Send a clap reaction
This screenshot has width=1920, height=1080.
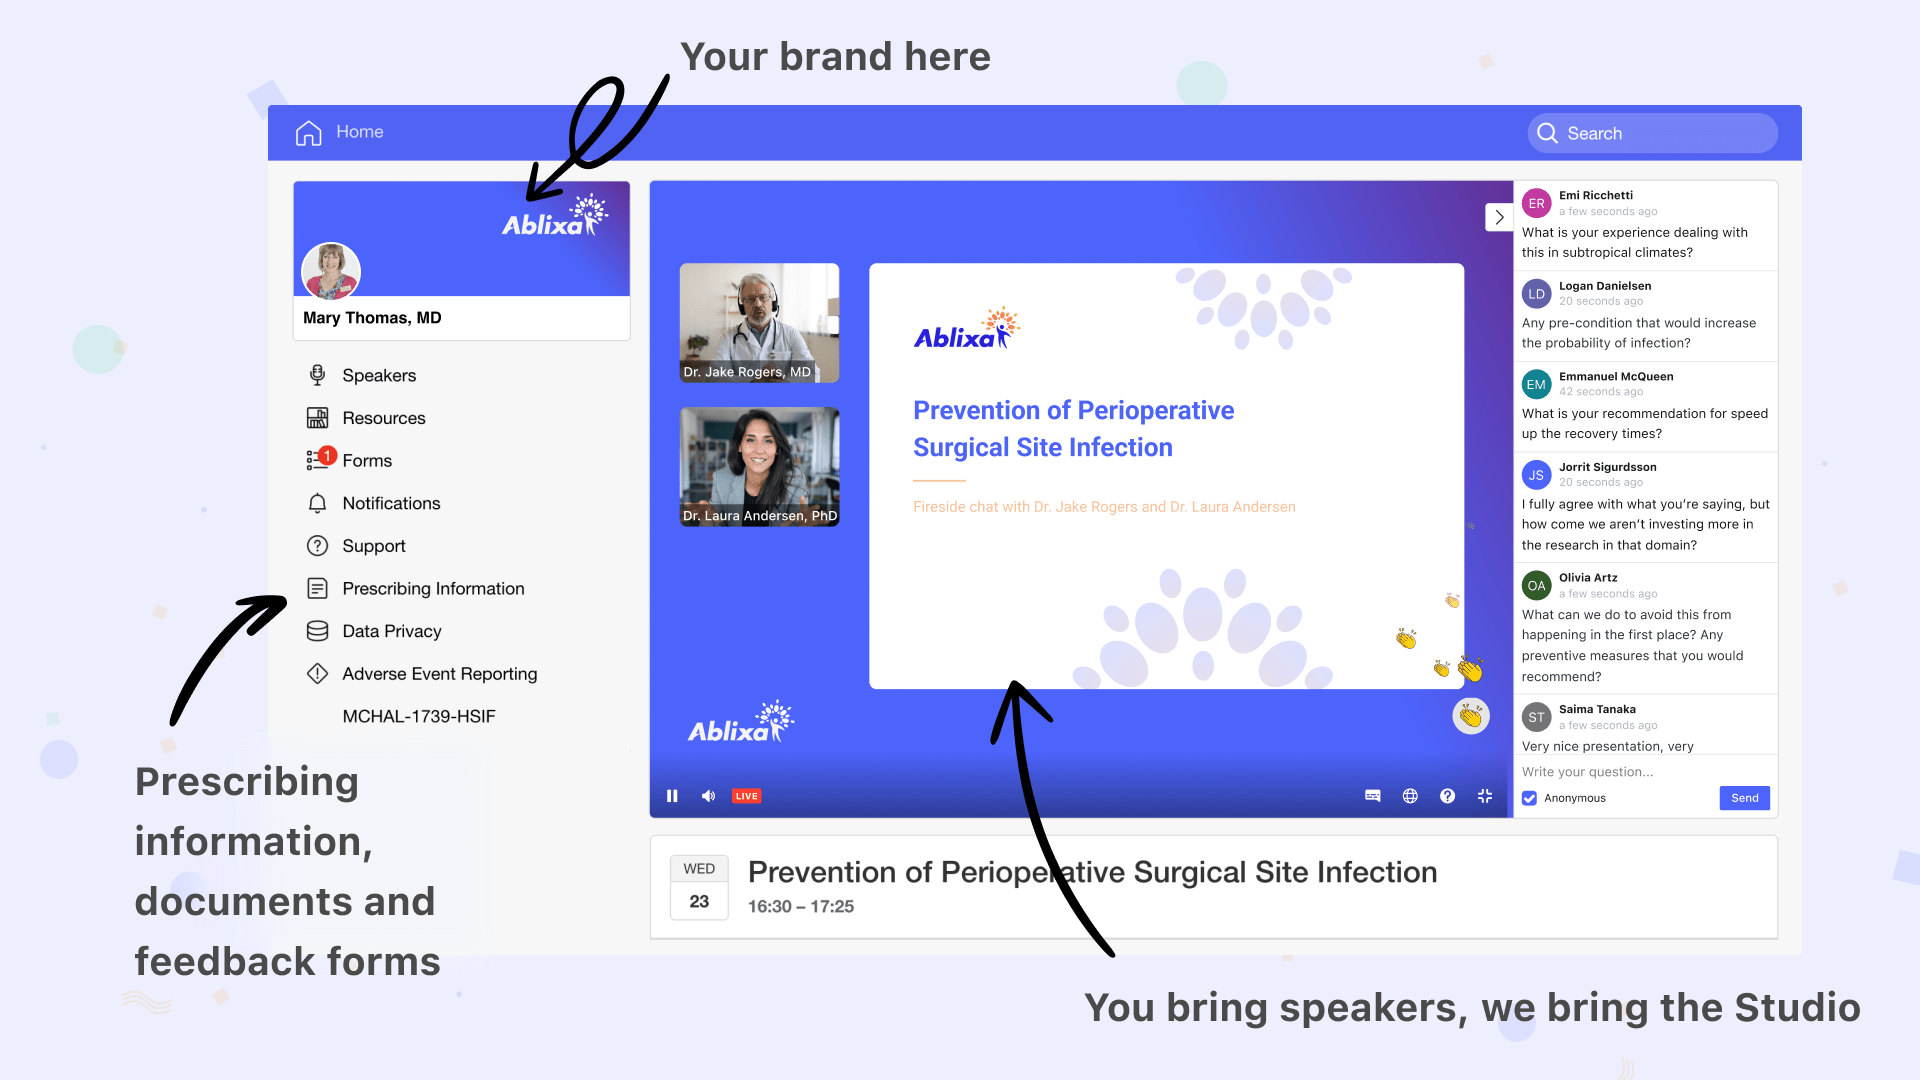1470,716
